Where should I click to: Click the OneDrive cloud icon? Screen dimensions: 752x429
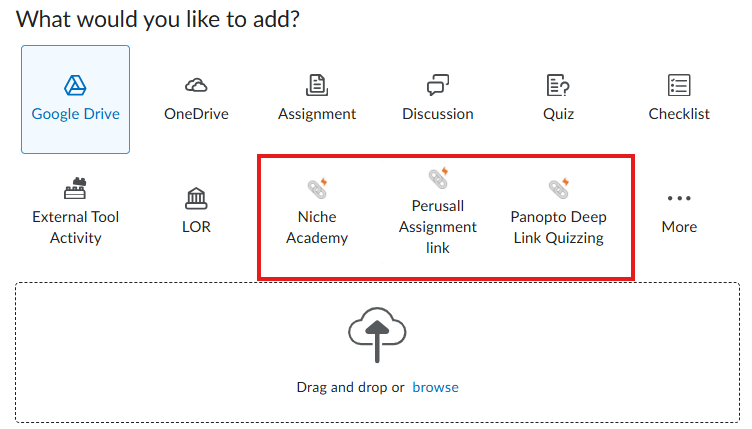point(196,86)
